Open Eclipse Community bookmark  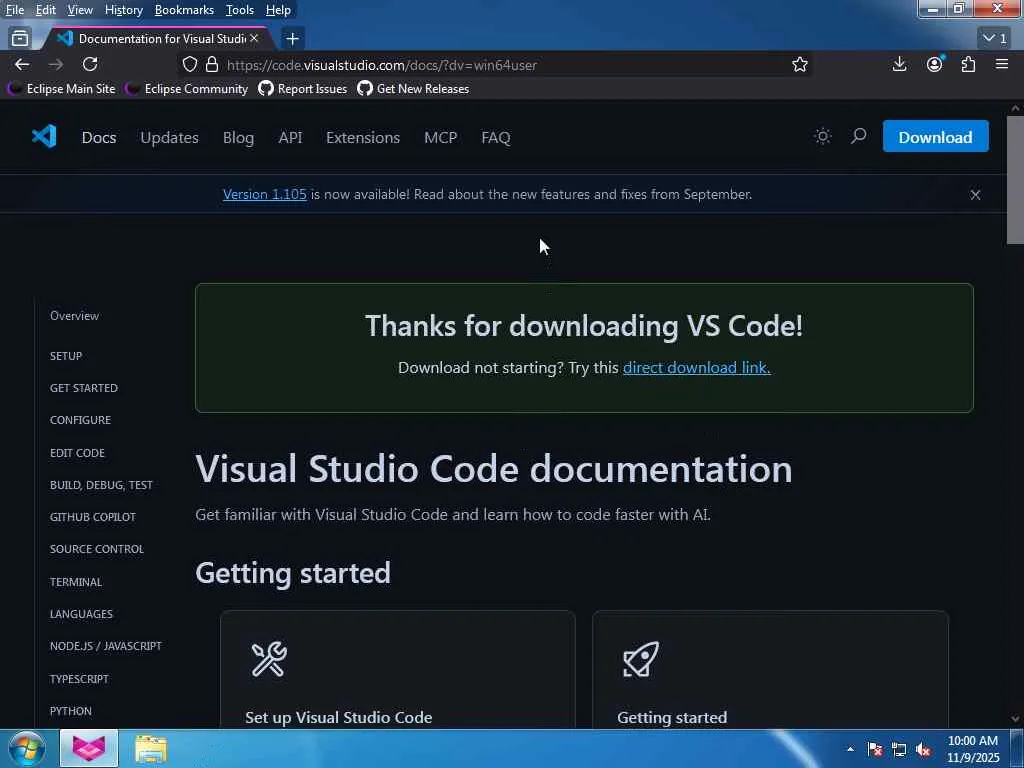pos(187,89)
